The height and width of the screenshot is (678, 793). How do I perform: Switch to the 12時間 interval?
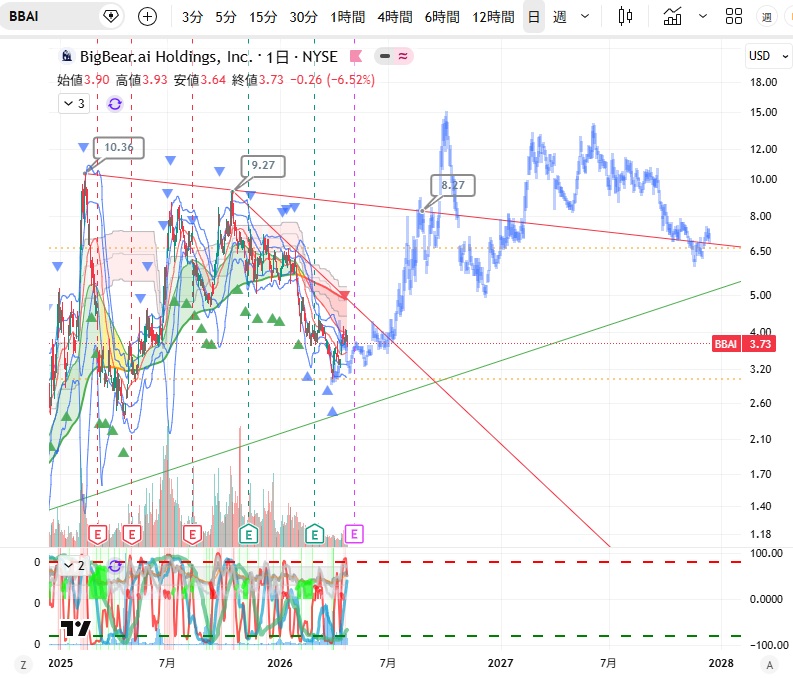(493, 17)
